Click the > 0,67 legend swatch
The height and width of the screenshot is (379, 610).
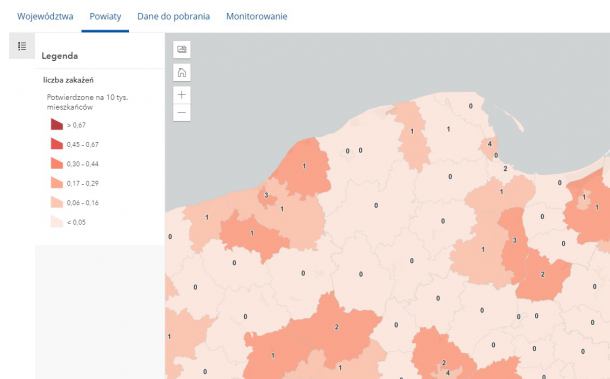(x=57, y=125)
